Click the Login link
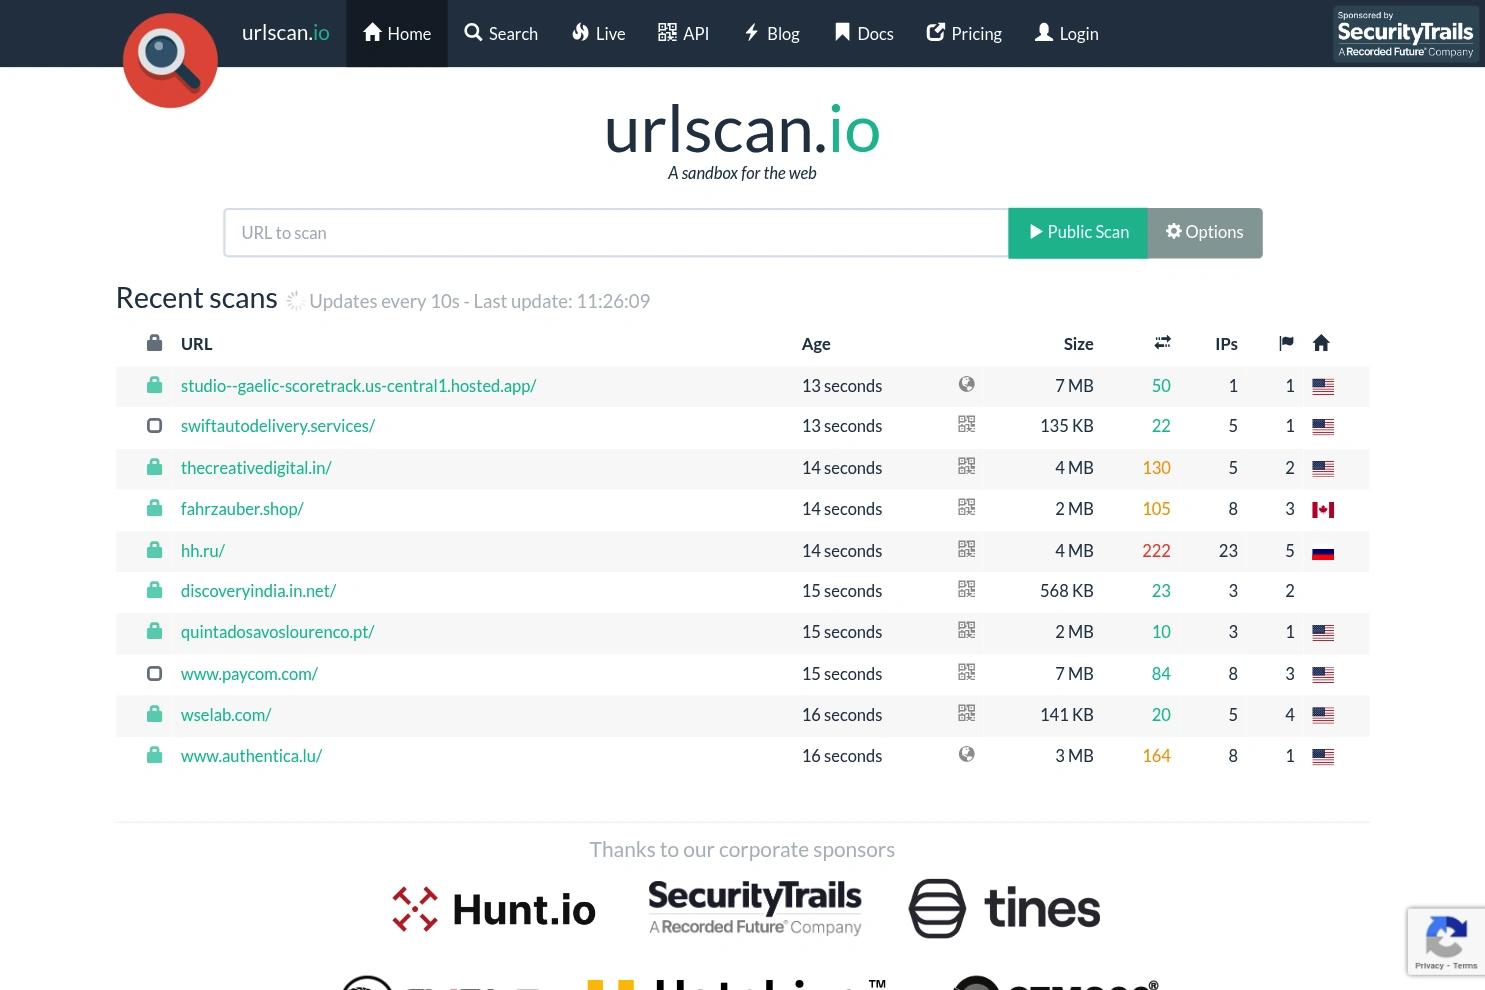 click(x=1066, y=33)
